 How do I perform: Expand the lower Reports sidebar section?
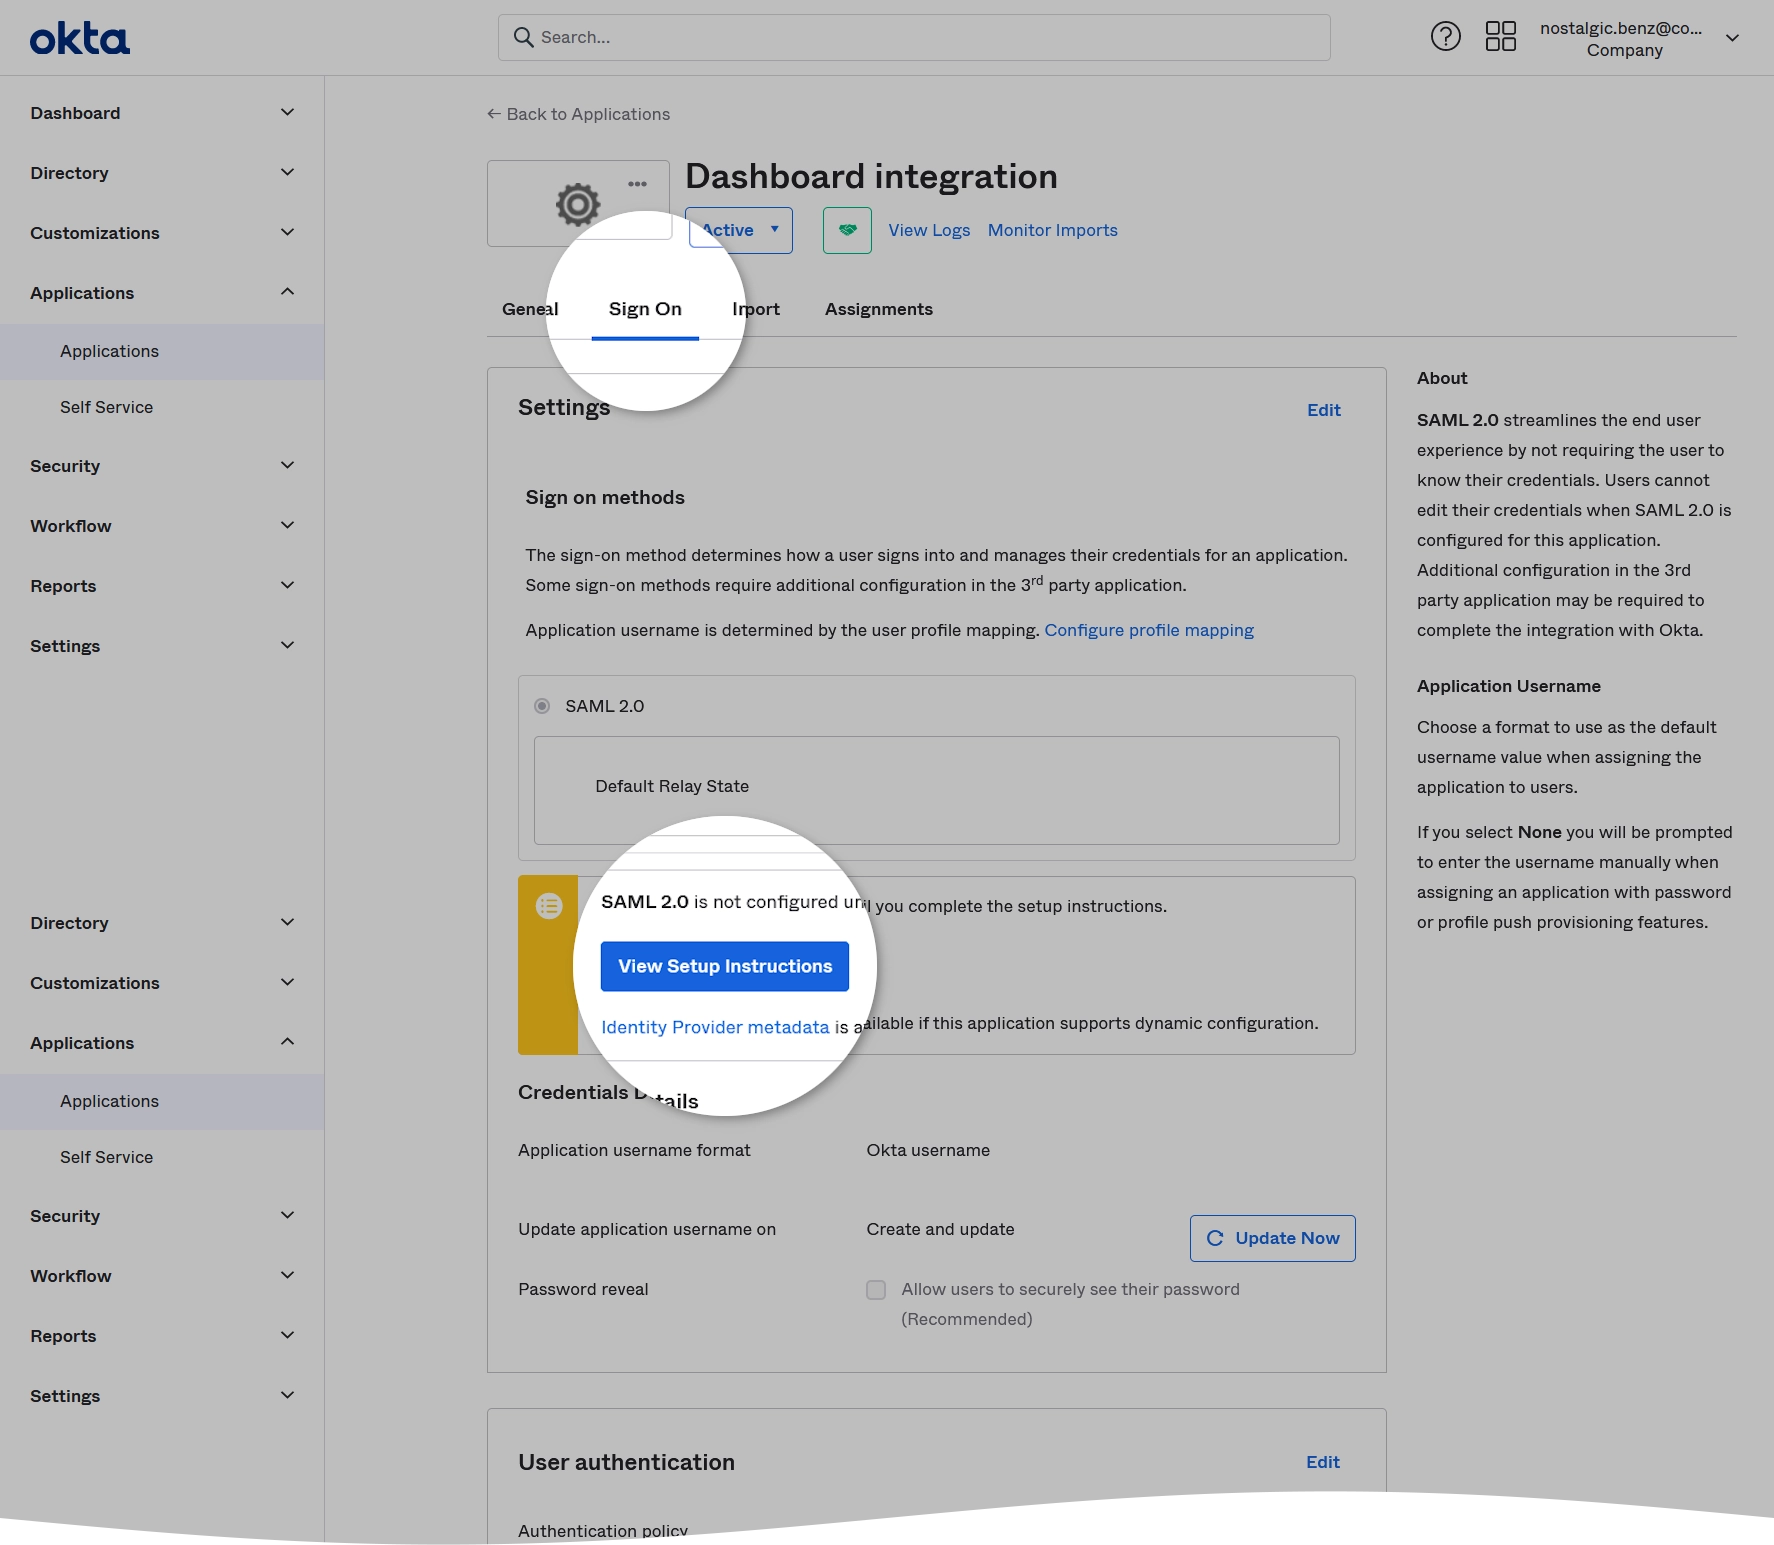(x=162, y=1336)
